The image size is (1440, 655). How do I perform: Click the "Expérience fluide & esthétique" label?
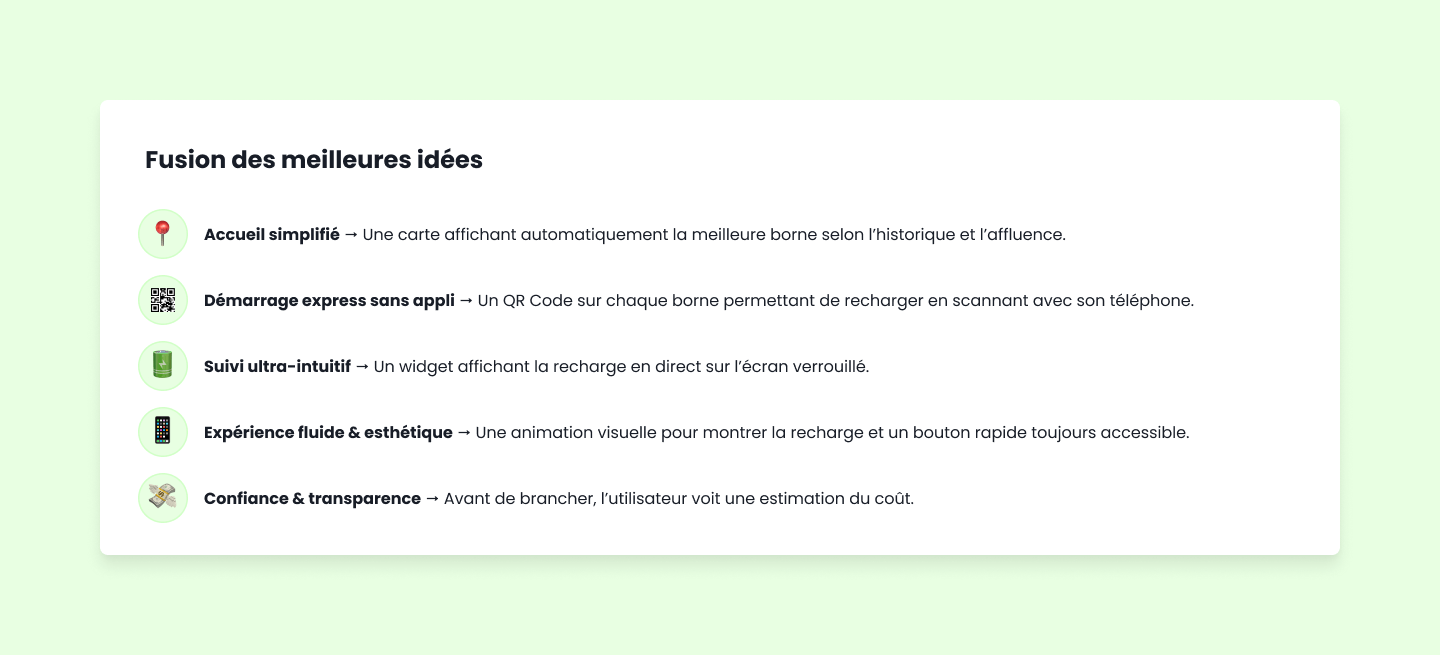click(328, 433)
